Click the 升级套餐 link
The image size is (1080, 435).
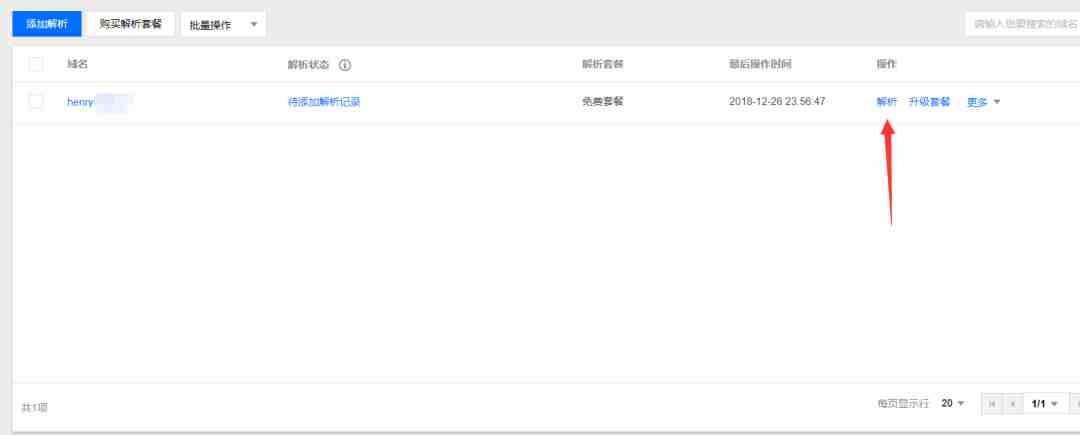tap(929, 102)
